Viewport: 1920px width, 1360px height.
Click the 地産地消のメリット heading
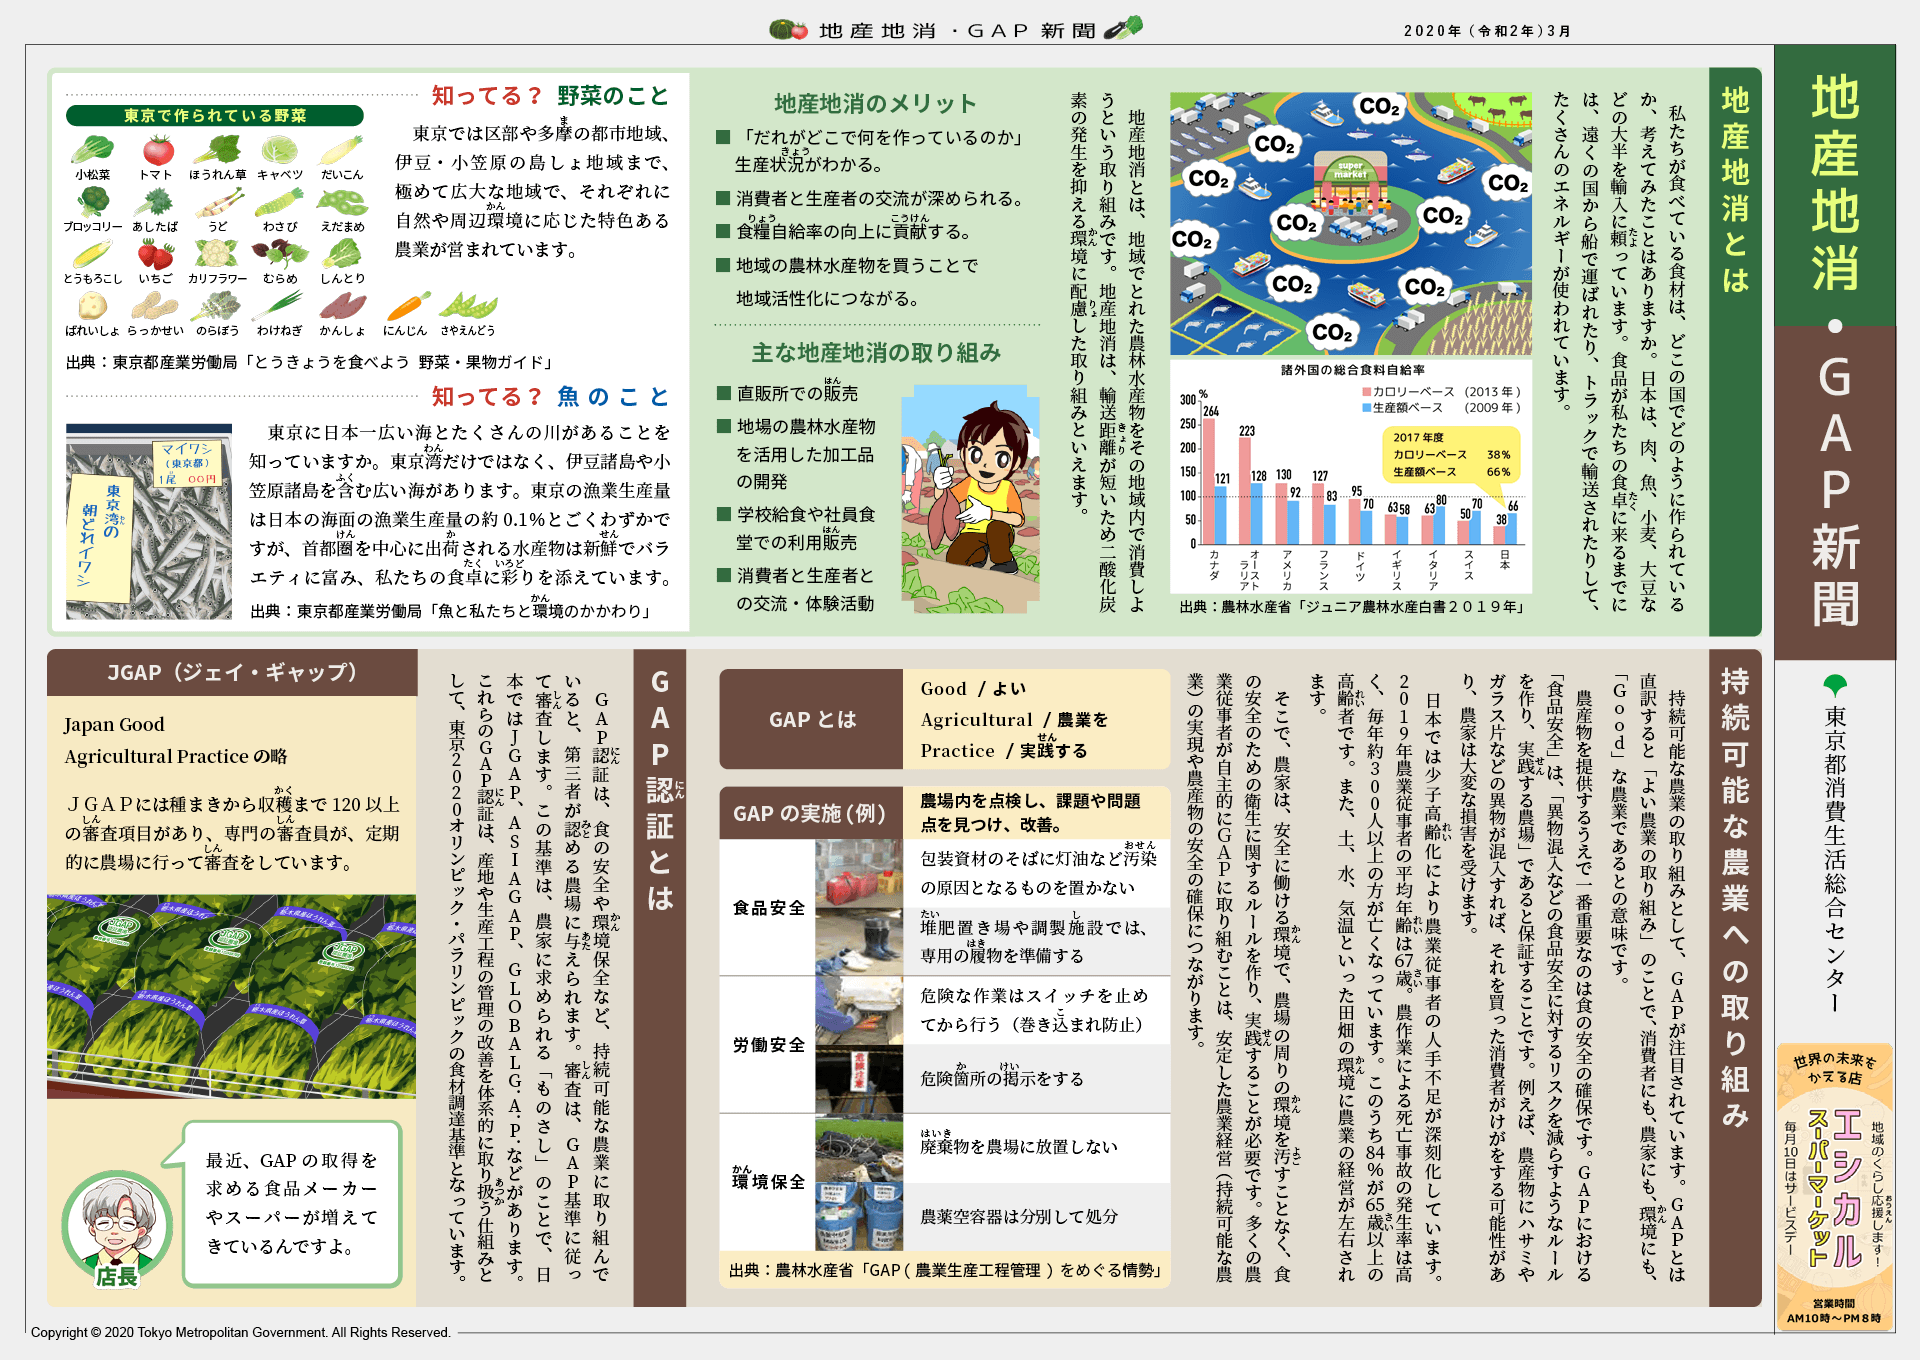tap(875, 104)
